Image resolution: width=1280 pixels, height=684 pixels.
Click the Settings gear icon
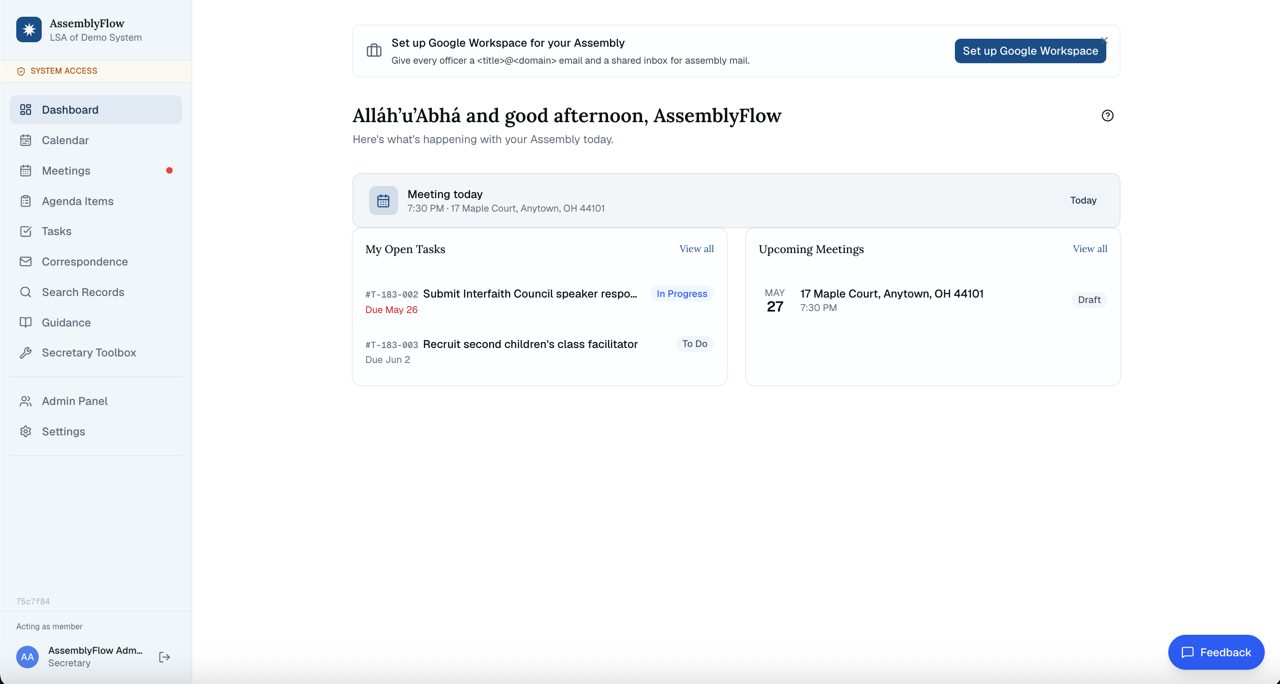pyautogui.click(x=26, y=432)
